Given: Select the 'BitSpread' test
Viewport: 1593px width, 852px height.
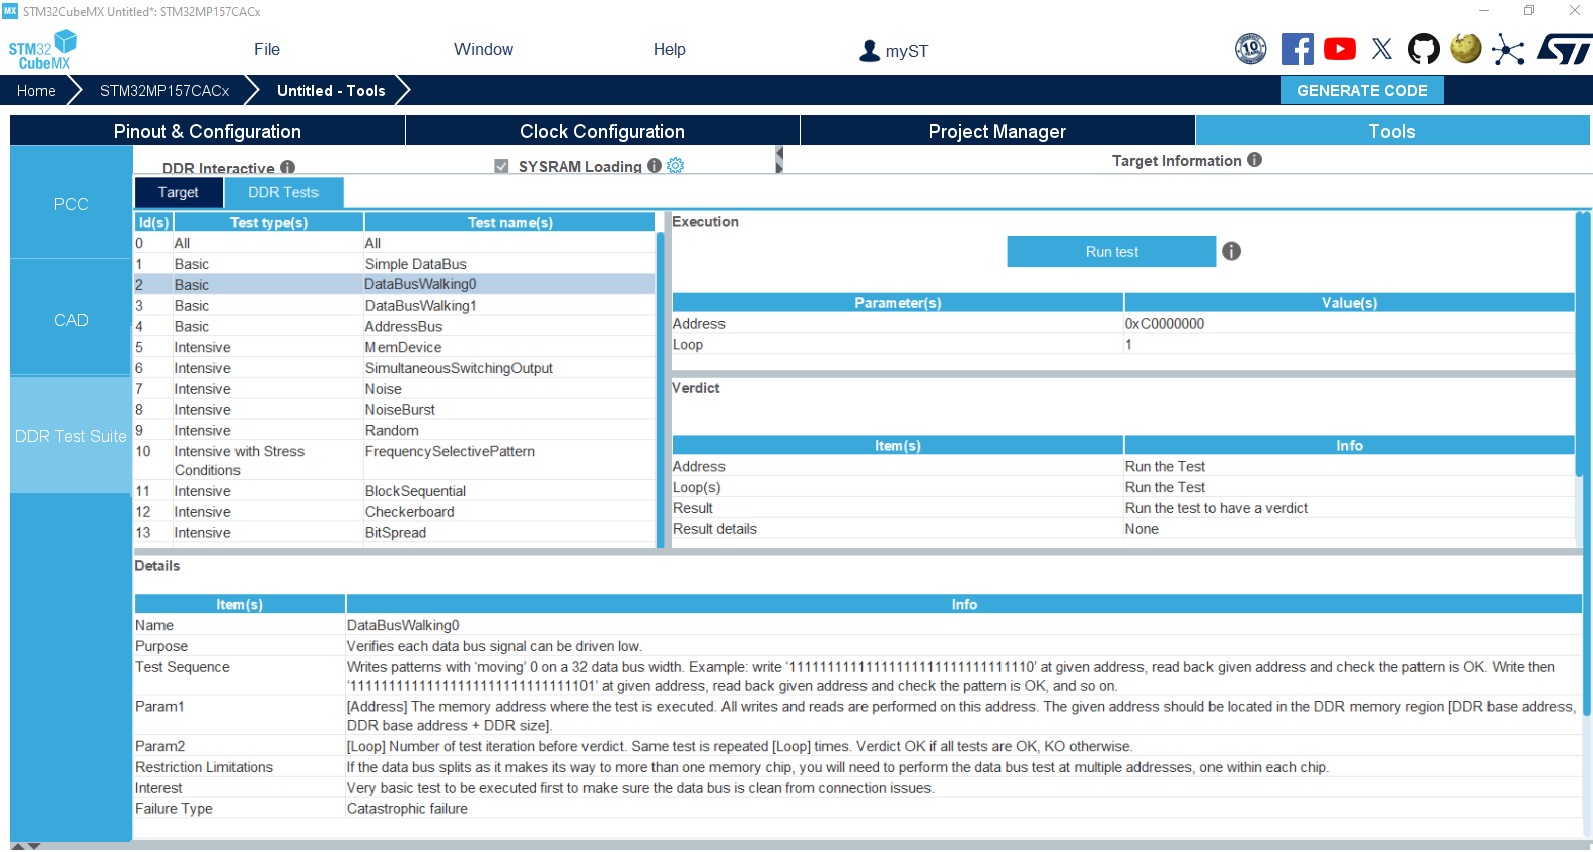Looking at the screenshot, I should (395, 533).
